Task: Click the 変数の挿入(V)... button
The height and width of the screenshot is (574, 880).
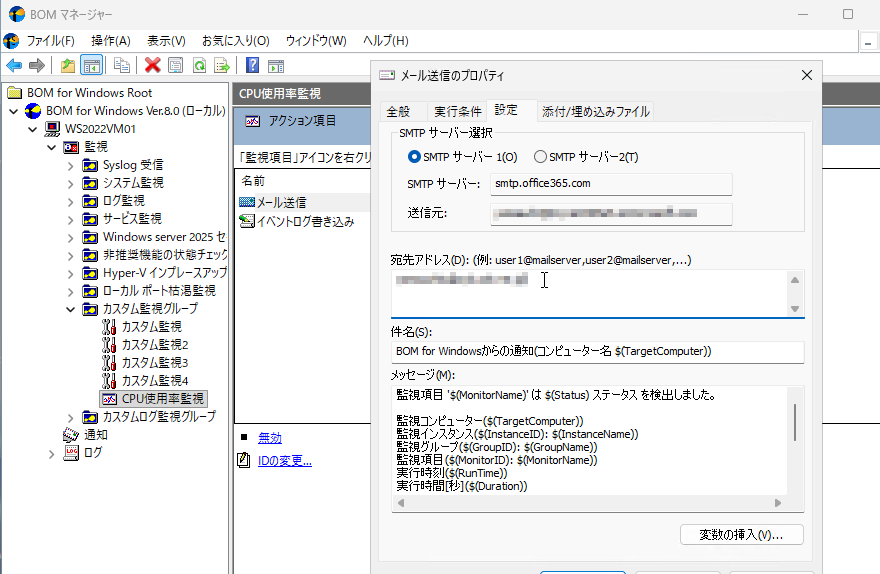Action: (741, 535)
